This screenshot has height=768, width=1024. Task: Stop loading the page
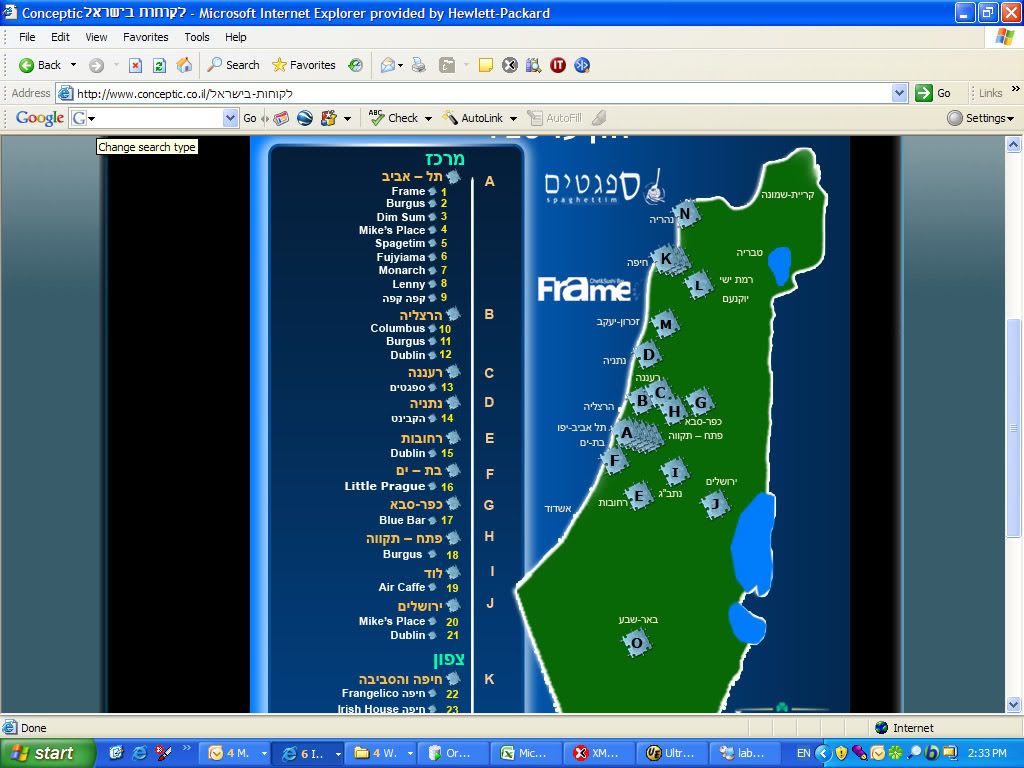pos(135,65)
